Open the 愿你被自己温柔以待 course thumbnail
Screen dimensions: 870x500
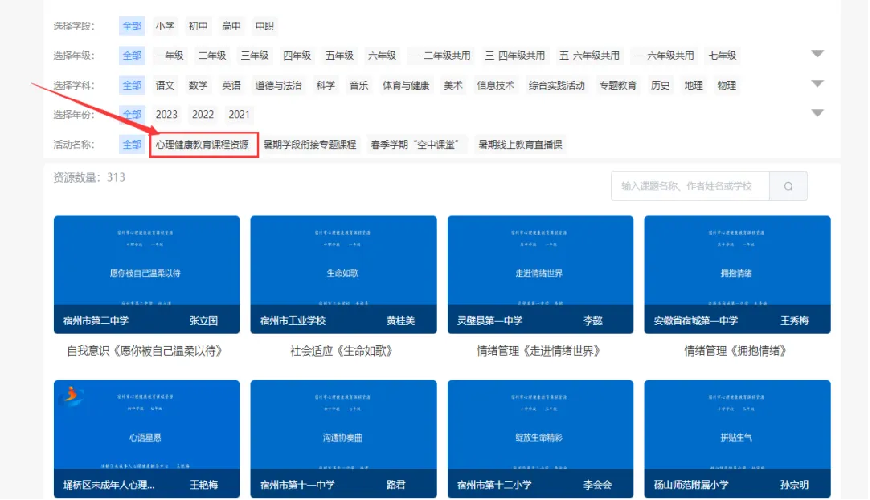147,275
